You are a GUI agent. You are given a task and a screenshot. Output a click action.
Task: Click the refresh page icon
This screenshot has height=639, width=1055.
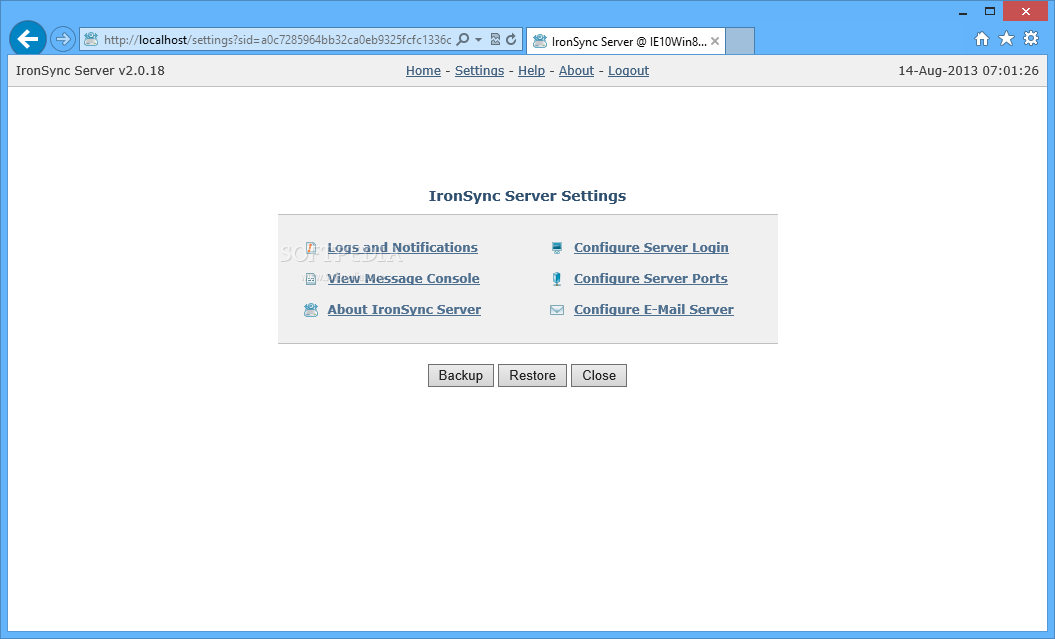tap(511, 40)
